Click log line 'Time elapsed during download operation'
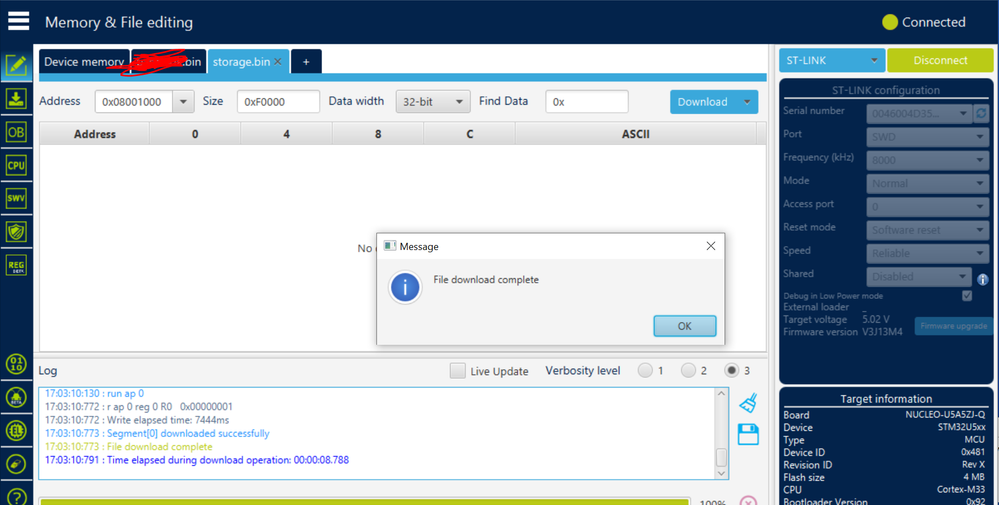Screen dimensions: 999x505 tap(197, 460)
